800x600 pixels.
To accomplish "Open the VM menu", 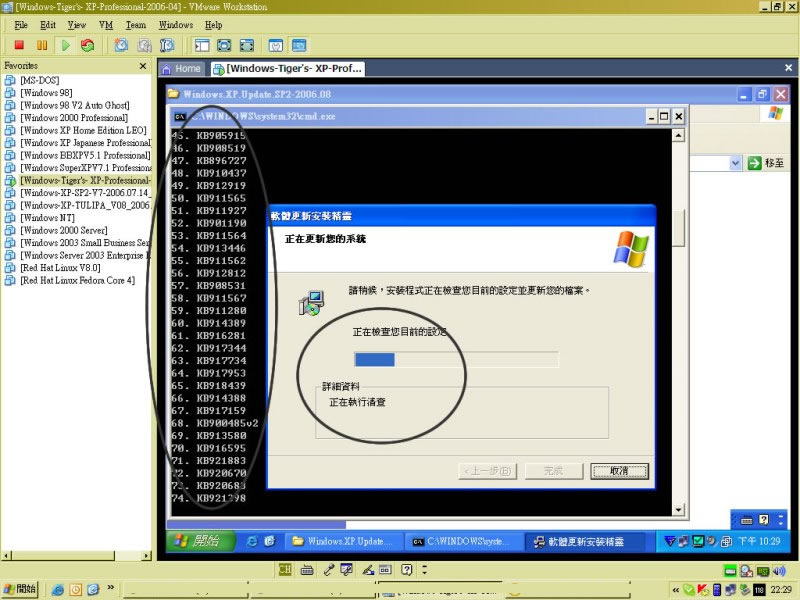I will (106, 24).
